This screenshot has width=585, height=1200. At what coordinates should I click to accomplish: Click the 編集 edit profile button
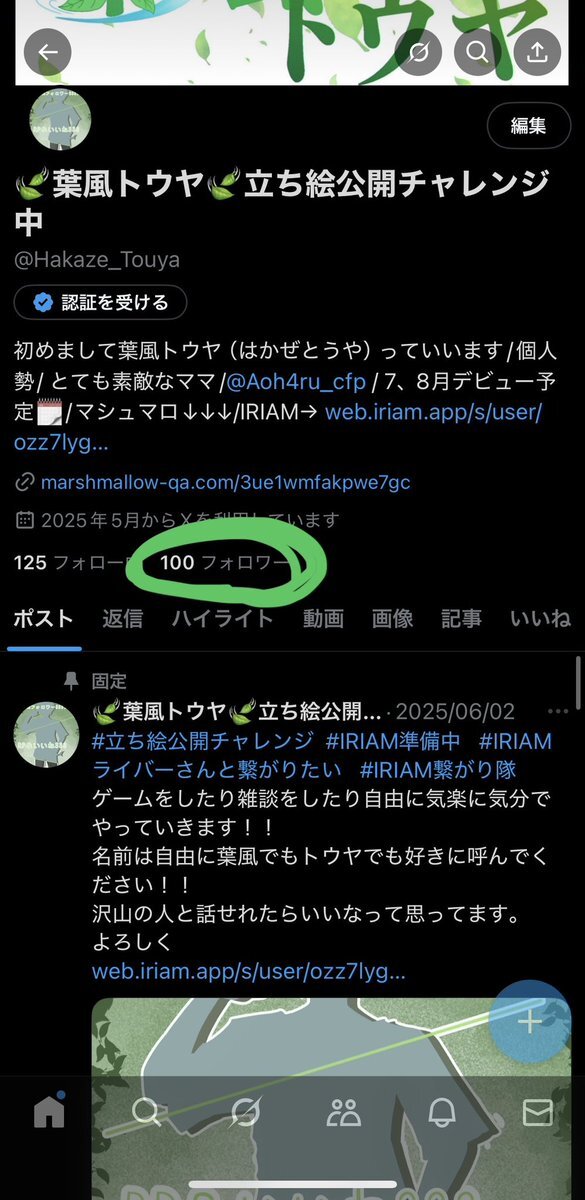tap(528, 126)
